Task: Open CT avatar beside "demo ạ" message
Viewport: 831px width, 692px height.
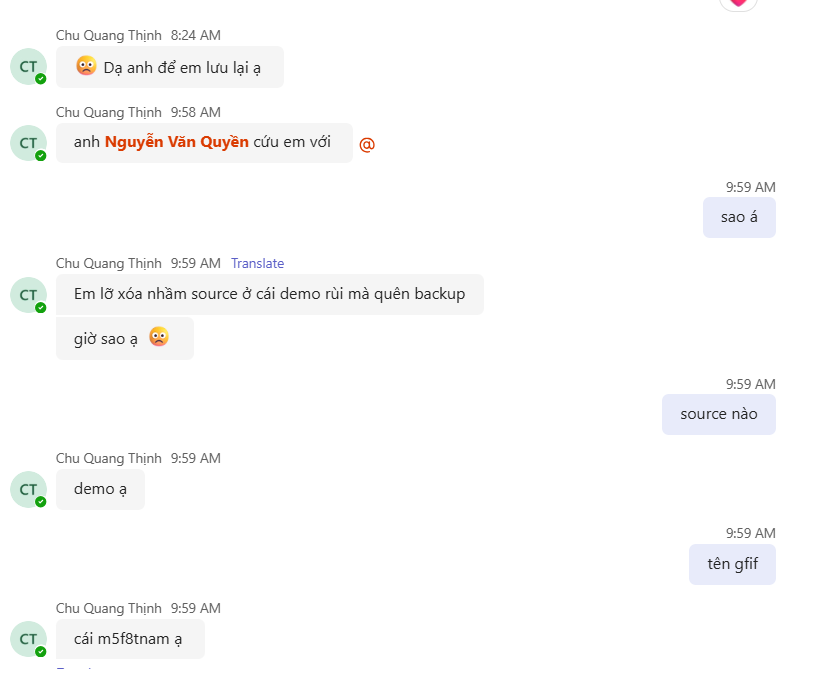Action: coord(28,489)
